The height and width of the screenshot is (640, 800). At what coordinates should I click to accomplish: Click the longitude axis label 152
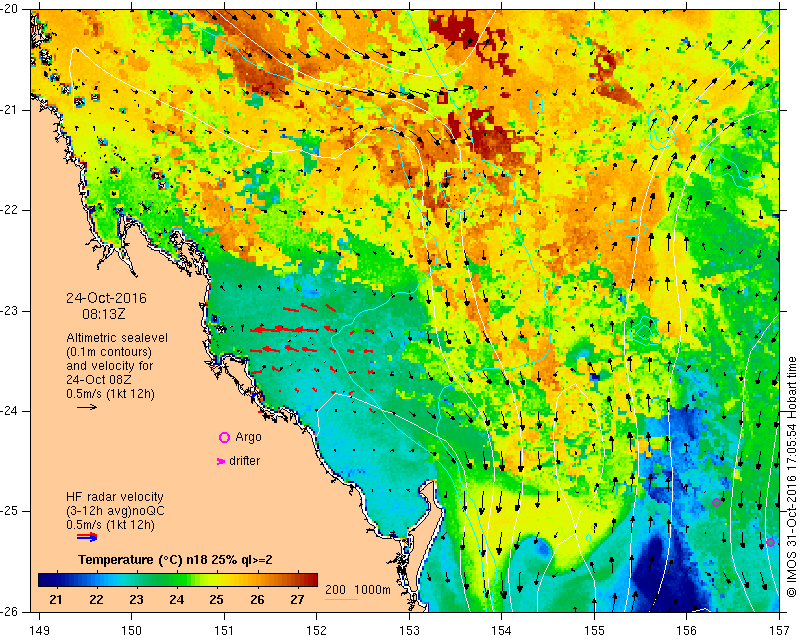tap(316, 631)
